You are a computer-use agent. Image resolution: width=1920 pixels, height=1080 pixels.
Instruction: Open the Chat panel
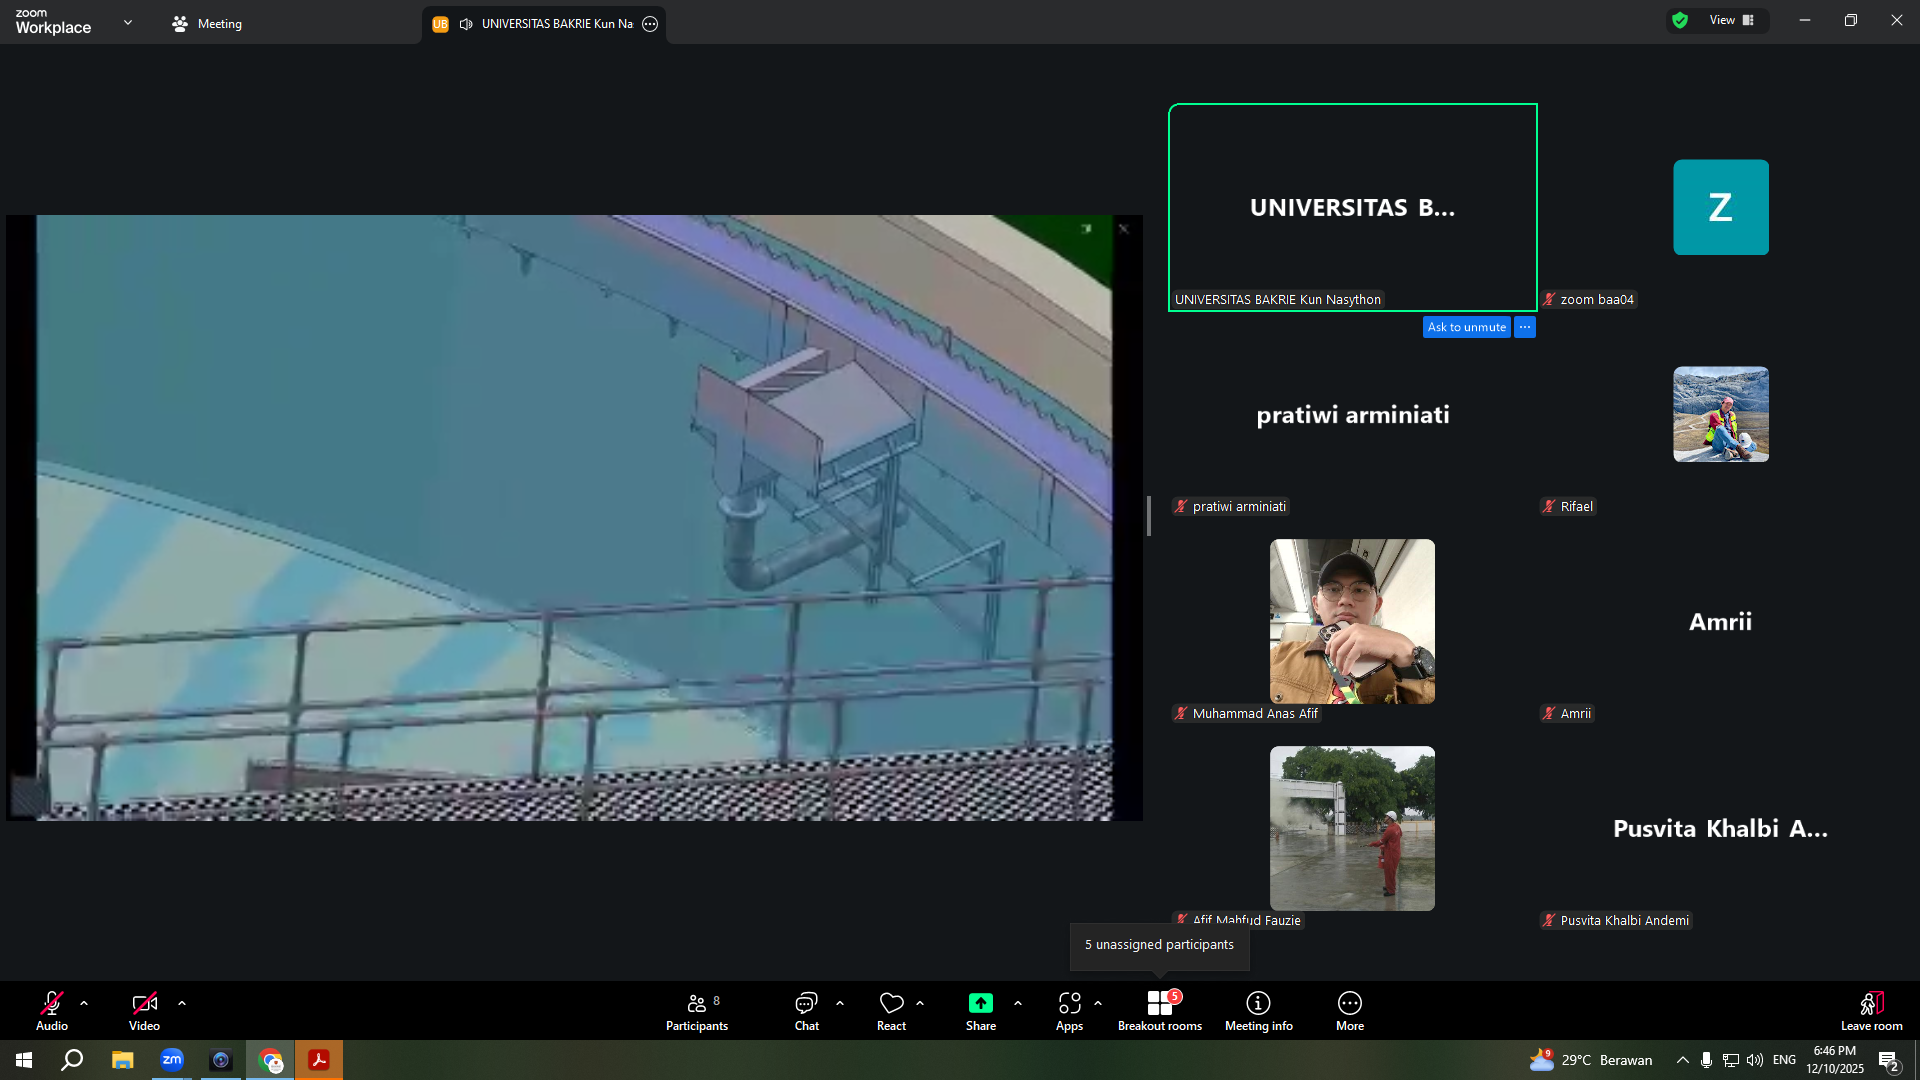click(806, 1011)
